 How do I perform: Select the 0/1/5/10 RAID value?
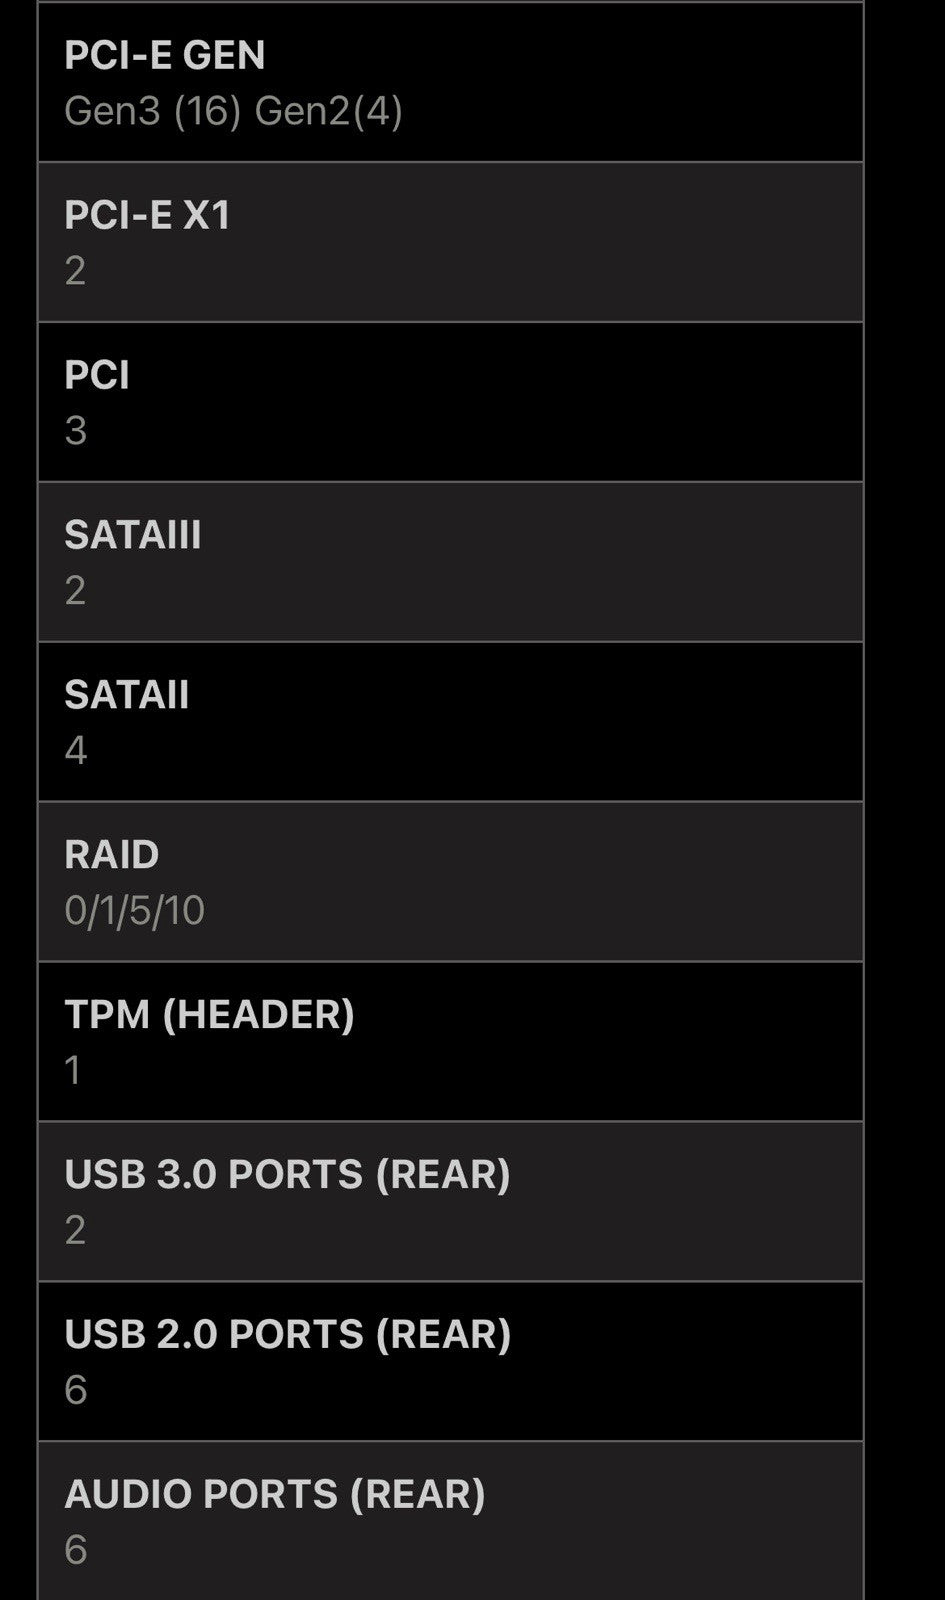pos(135,911)
